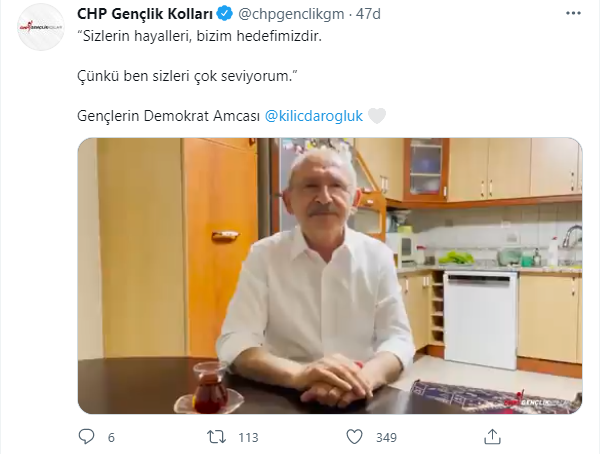The height and width of the screenshot is (454, 600).
Task: Open the share tweet icon
Action: (x=492, y=437)
